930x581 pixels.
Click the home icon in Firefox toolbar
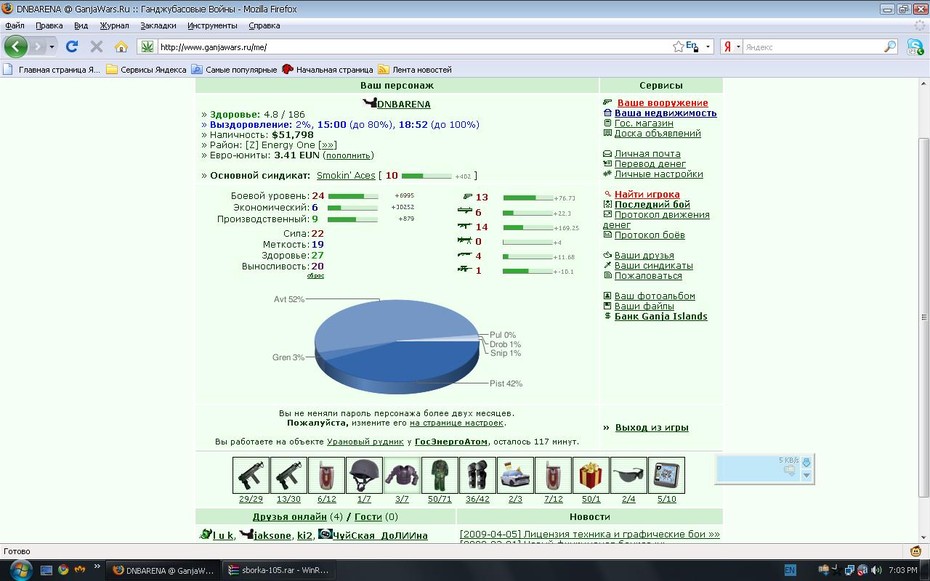(121, 46)
